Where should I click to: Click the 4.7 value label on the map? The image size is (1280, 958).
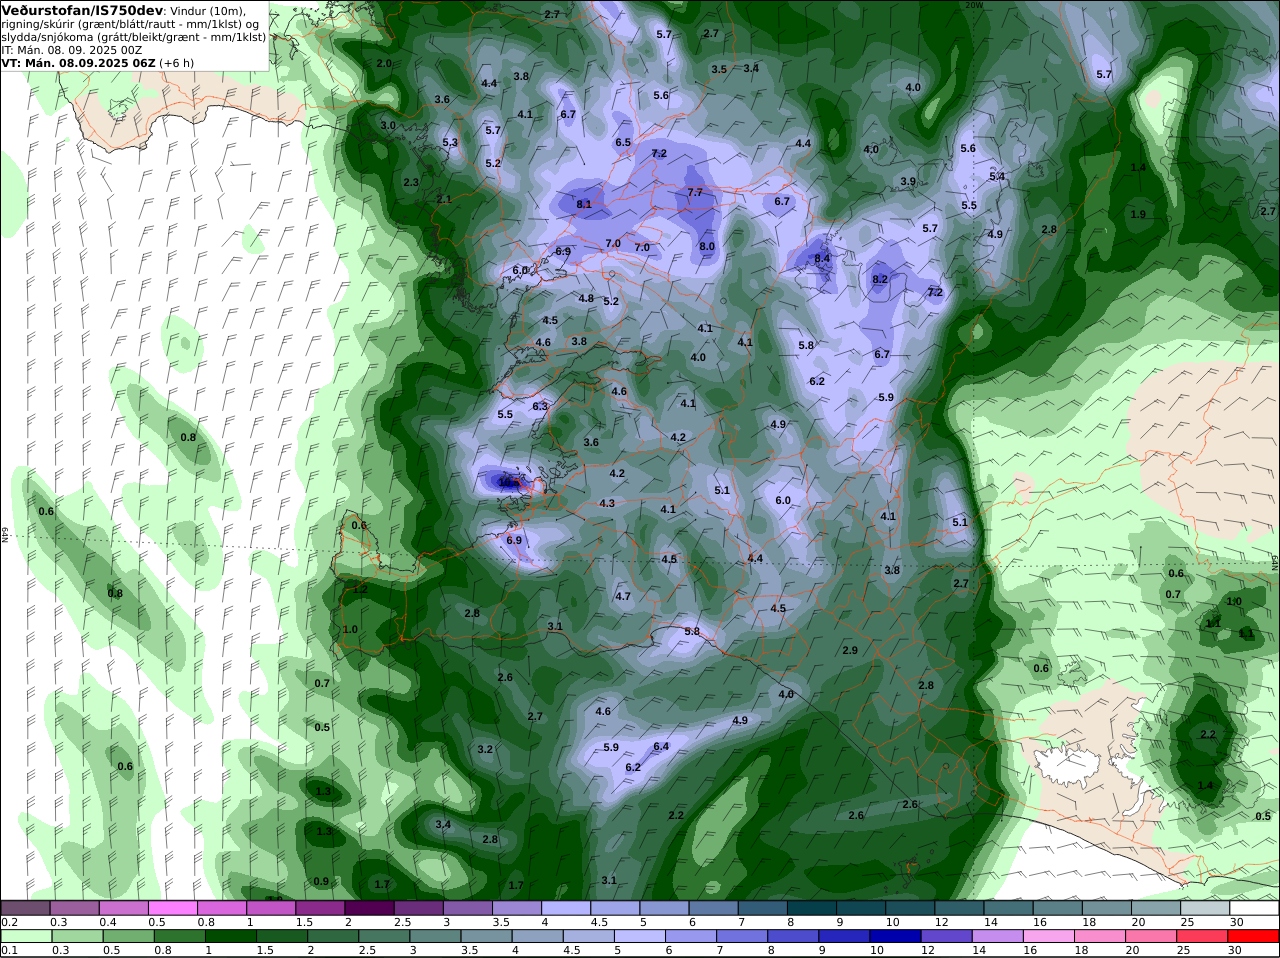(623, 596)
